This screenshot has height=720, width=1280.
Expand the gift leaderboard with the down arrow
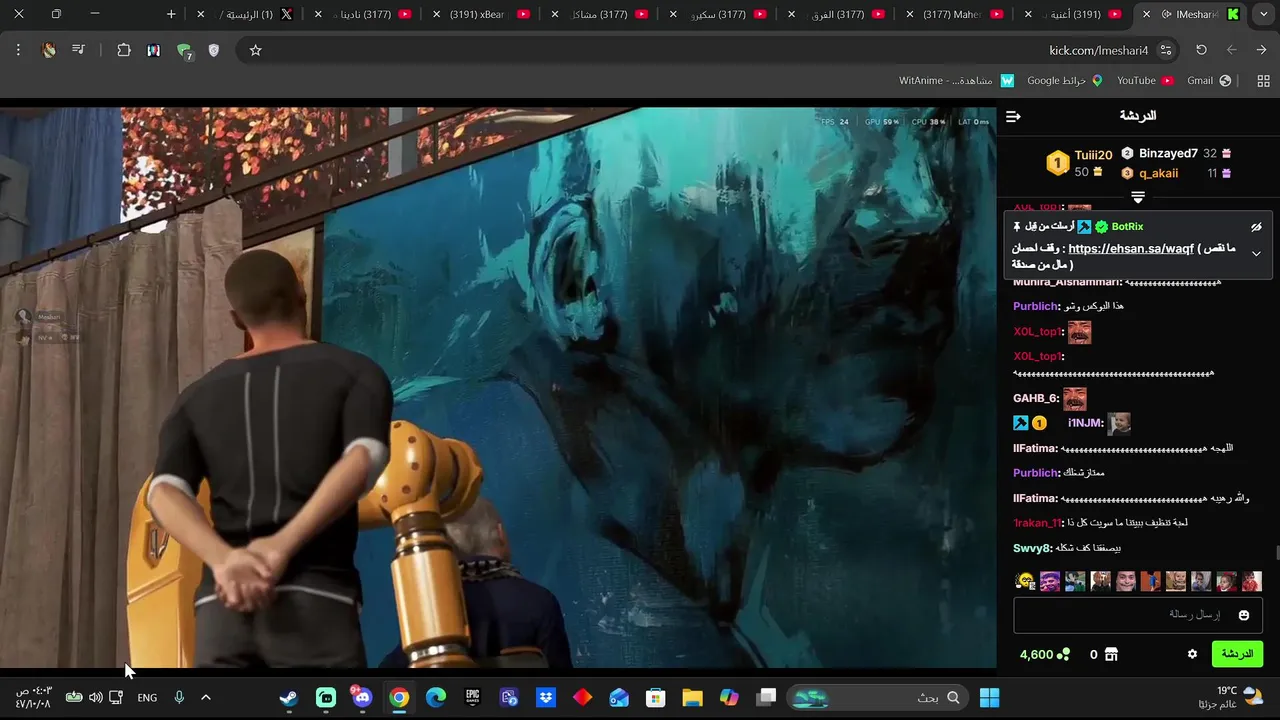(1138, 197)
